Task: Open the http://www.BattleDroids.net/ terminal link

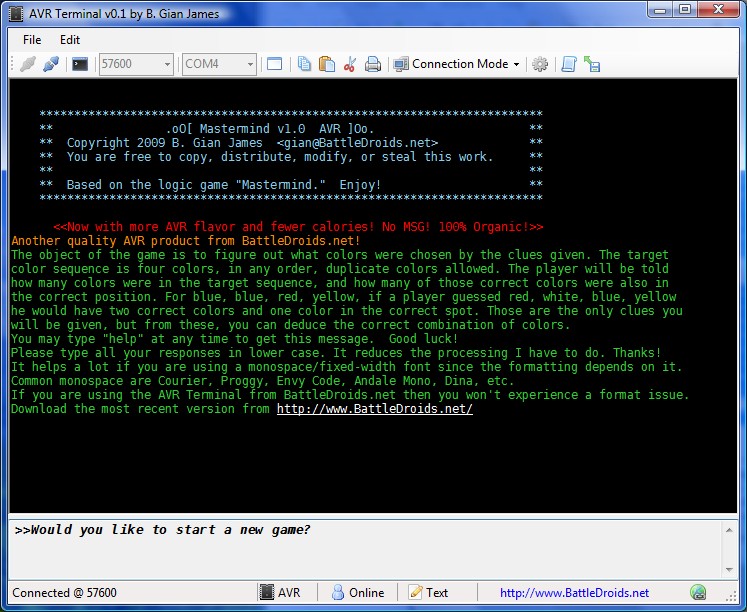Action: pos(374,409)
